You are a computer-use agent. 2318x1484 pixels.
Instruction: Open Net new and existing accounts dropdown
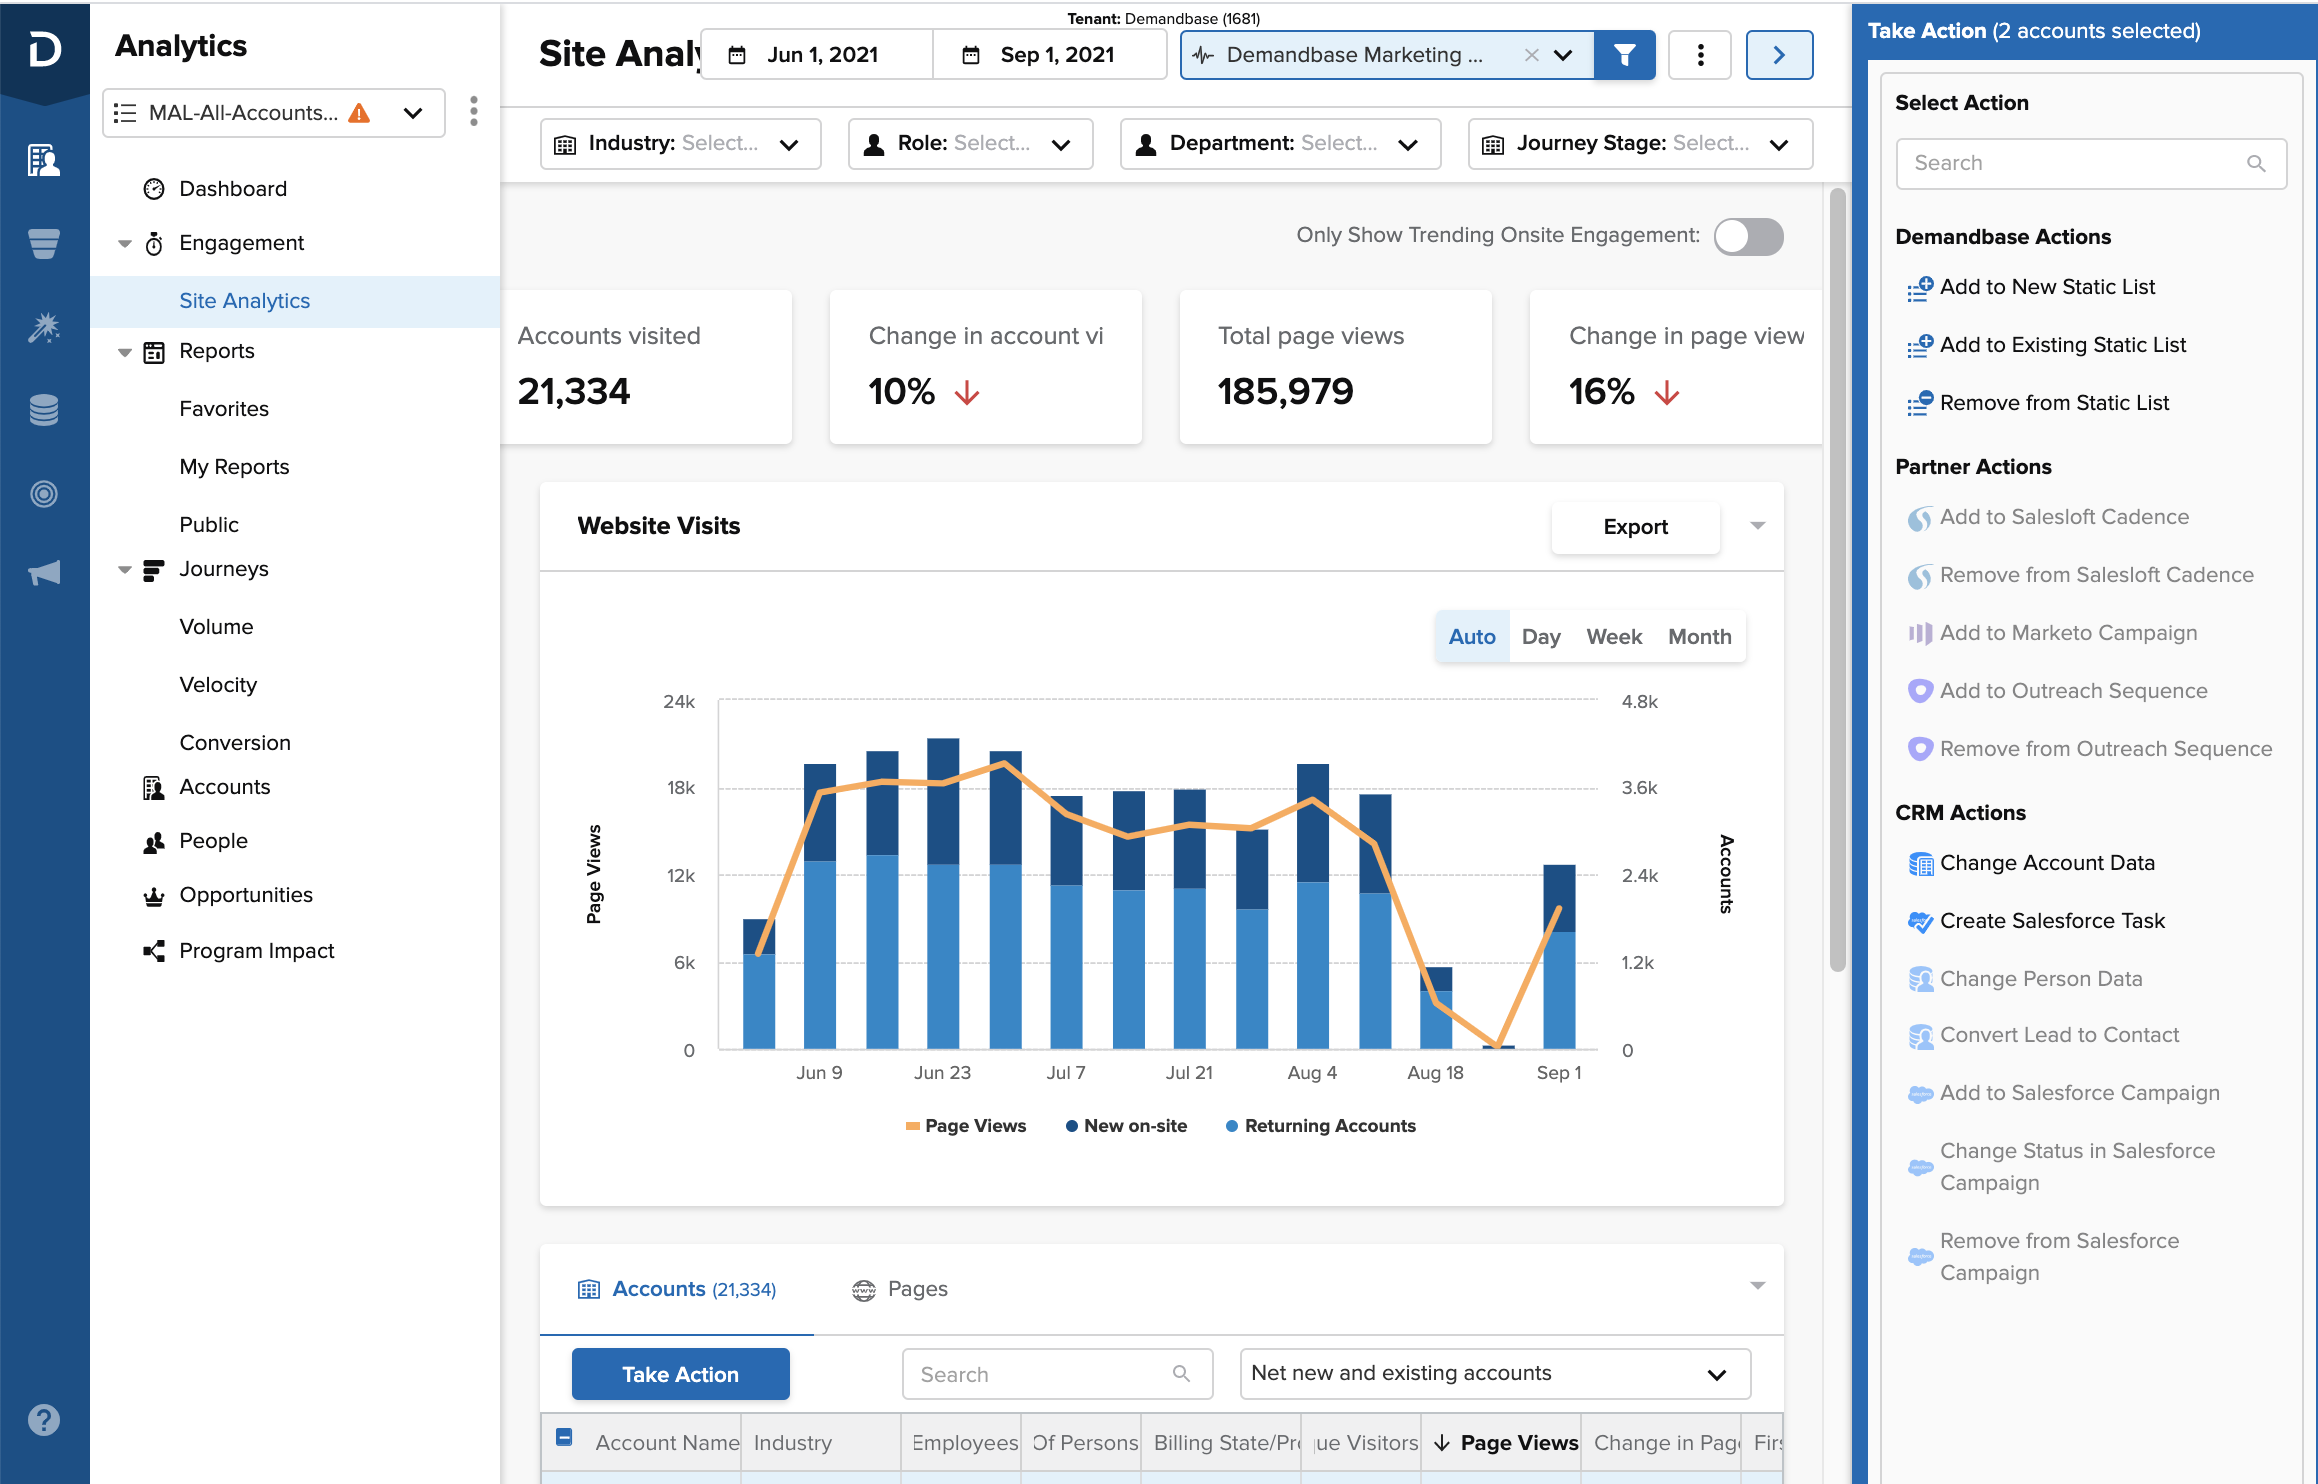(1495, 1374)
